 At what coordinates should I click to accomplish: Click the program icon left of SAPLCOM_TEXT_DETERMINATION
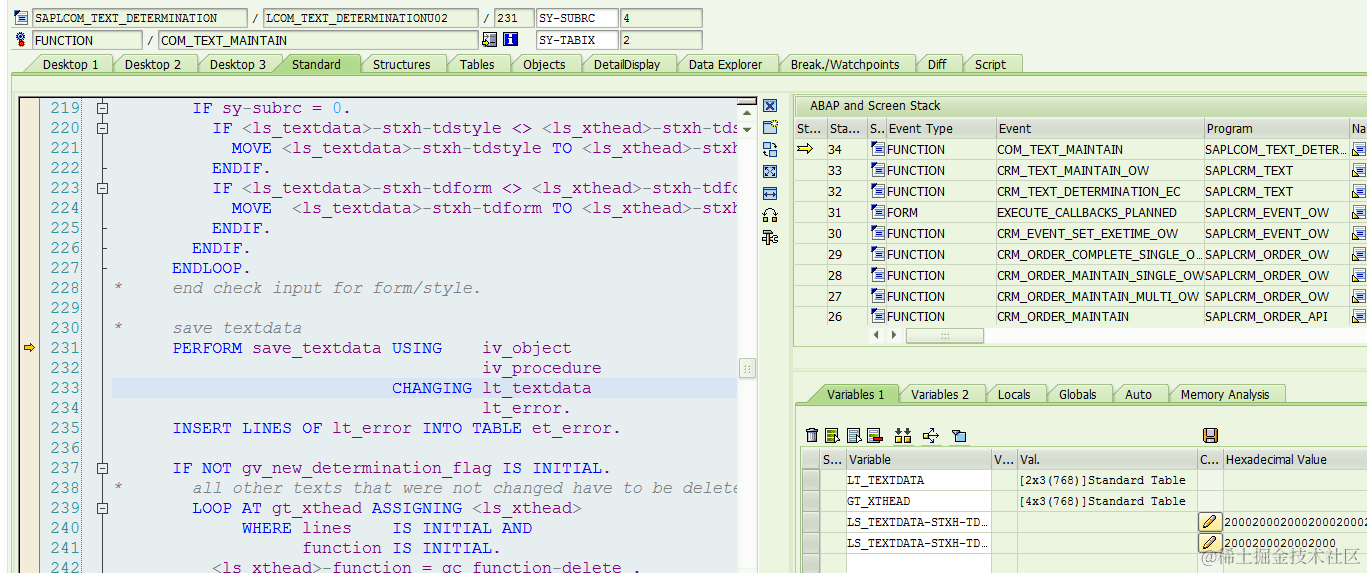coord(21,18)
